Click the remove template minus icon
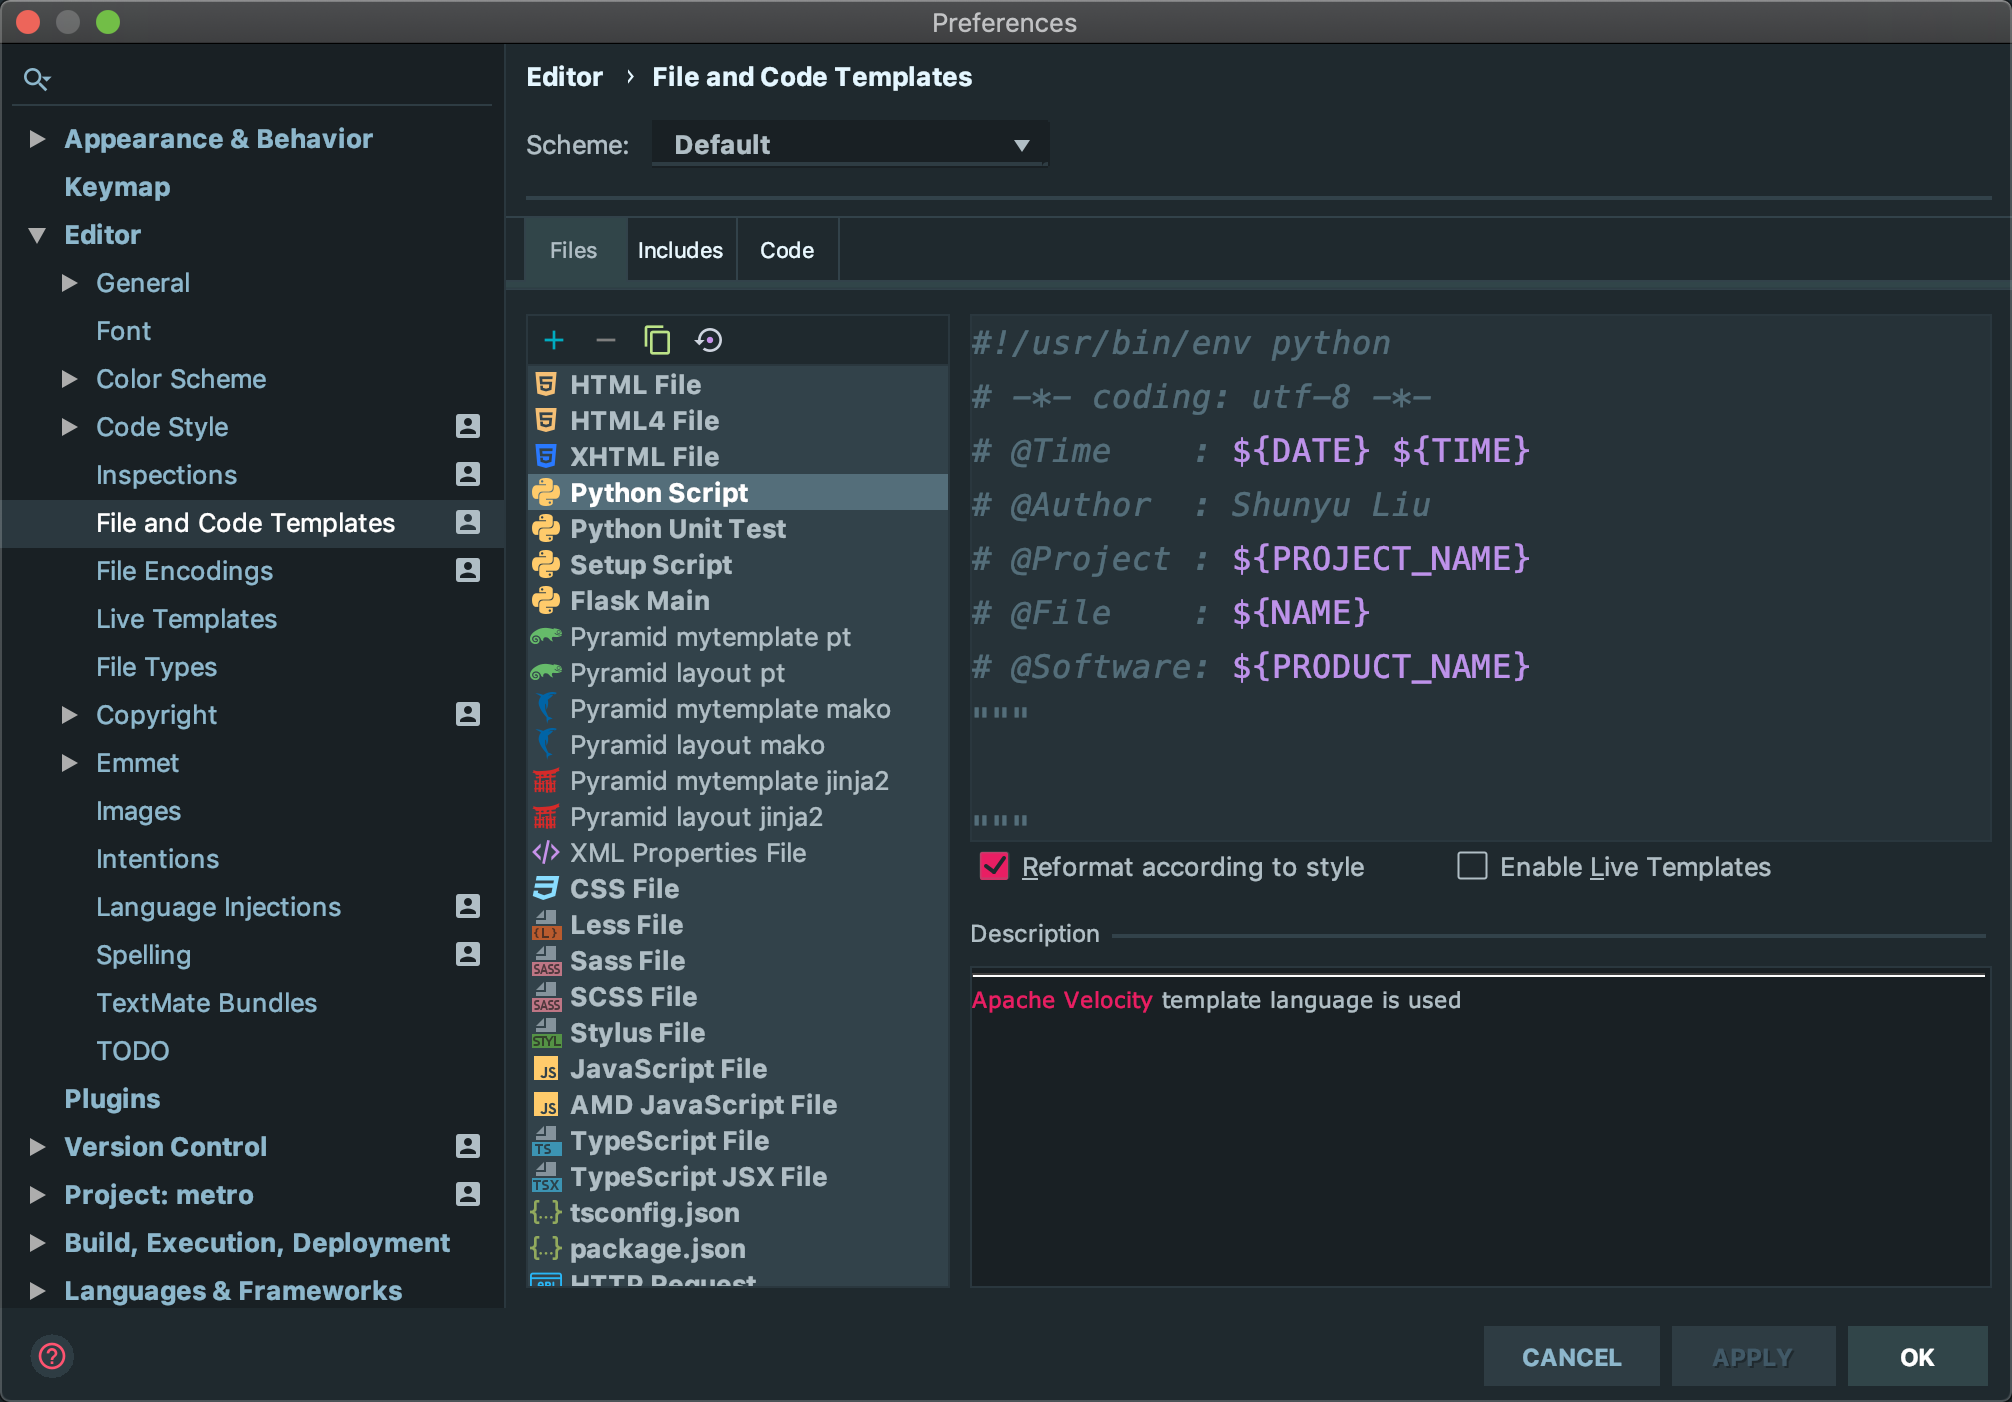The width and height of the screenshot is (2012, 1402). tap(605, 340)
